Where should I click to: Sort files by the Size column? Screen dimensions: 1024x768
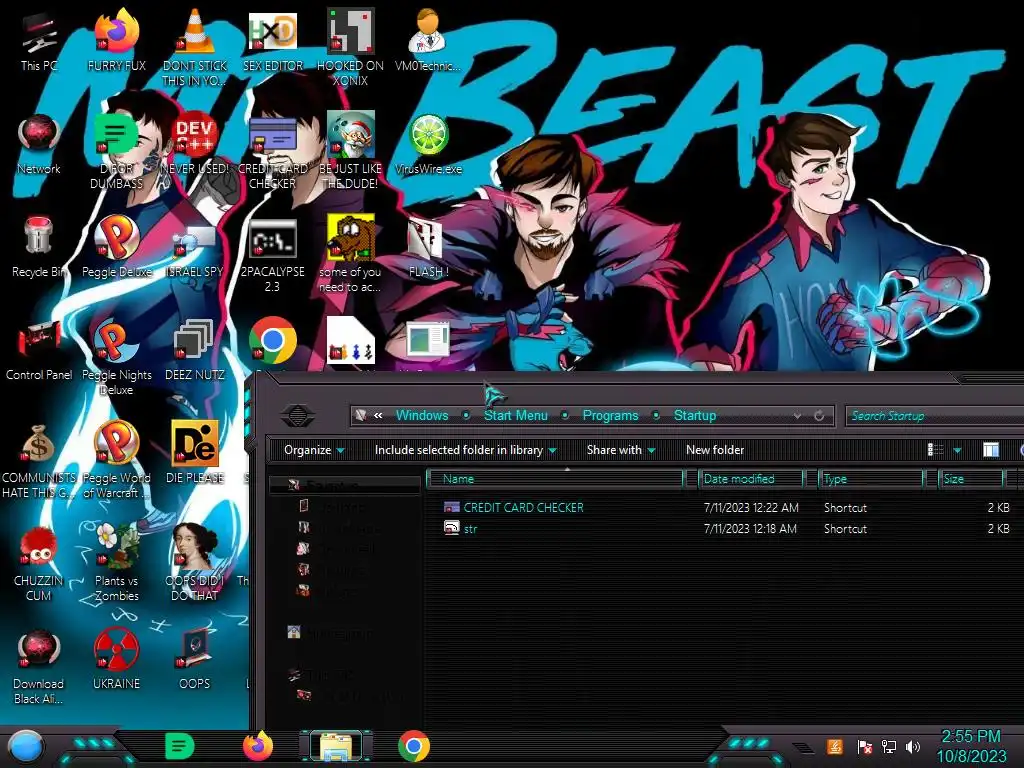(971, 479)
